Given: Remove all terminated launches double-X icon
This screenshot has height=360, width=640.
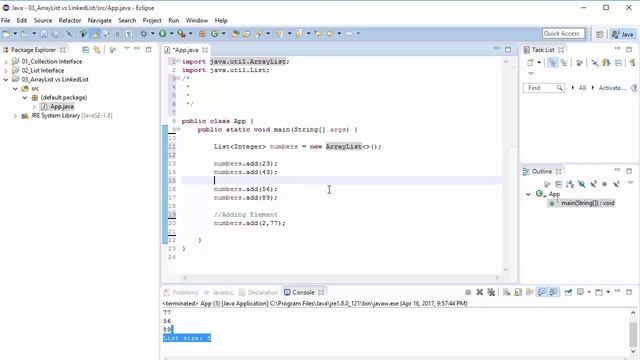Looking at the screenshot, I should click(x=491, y=292).
